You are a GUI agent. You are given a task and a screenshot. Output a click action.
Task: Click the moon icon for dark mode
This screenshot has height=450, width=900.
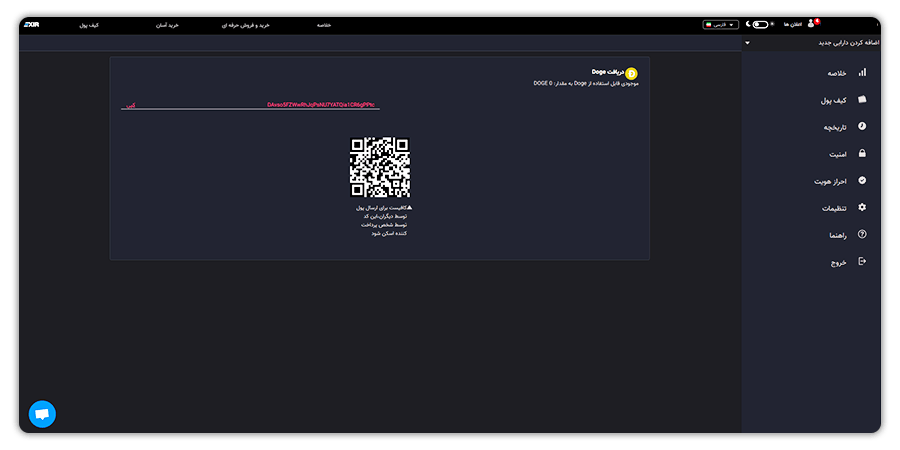pyautogui.click(x=748, y=25)
